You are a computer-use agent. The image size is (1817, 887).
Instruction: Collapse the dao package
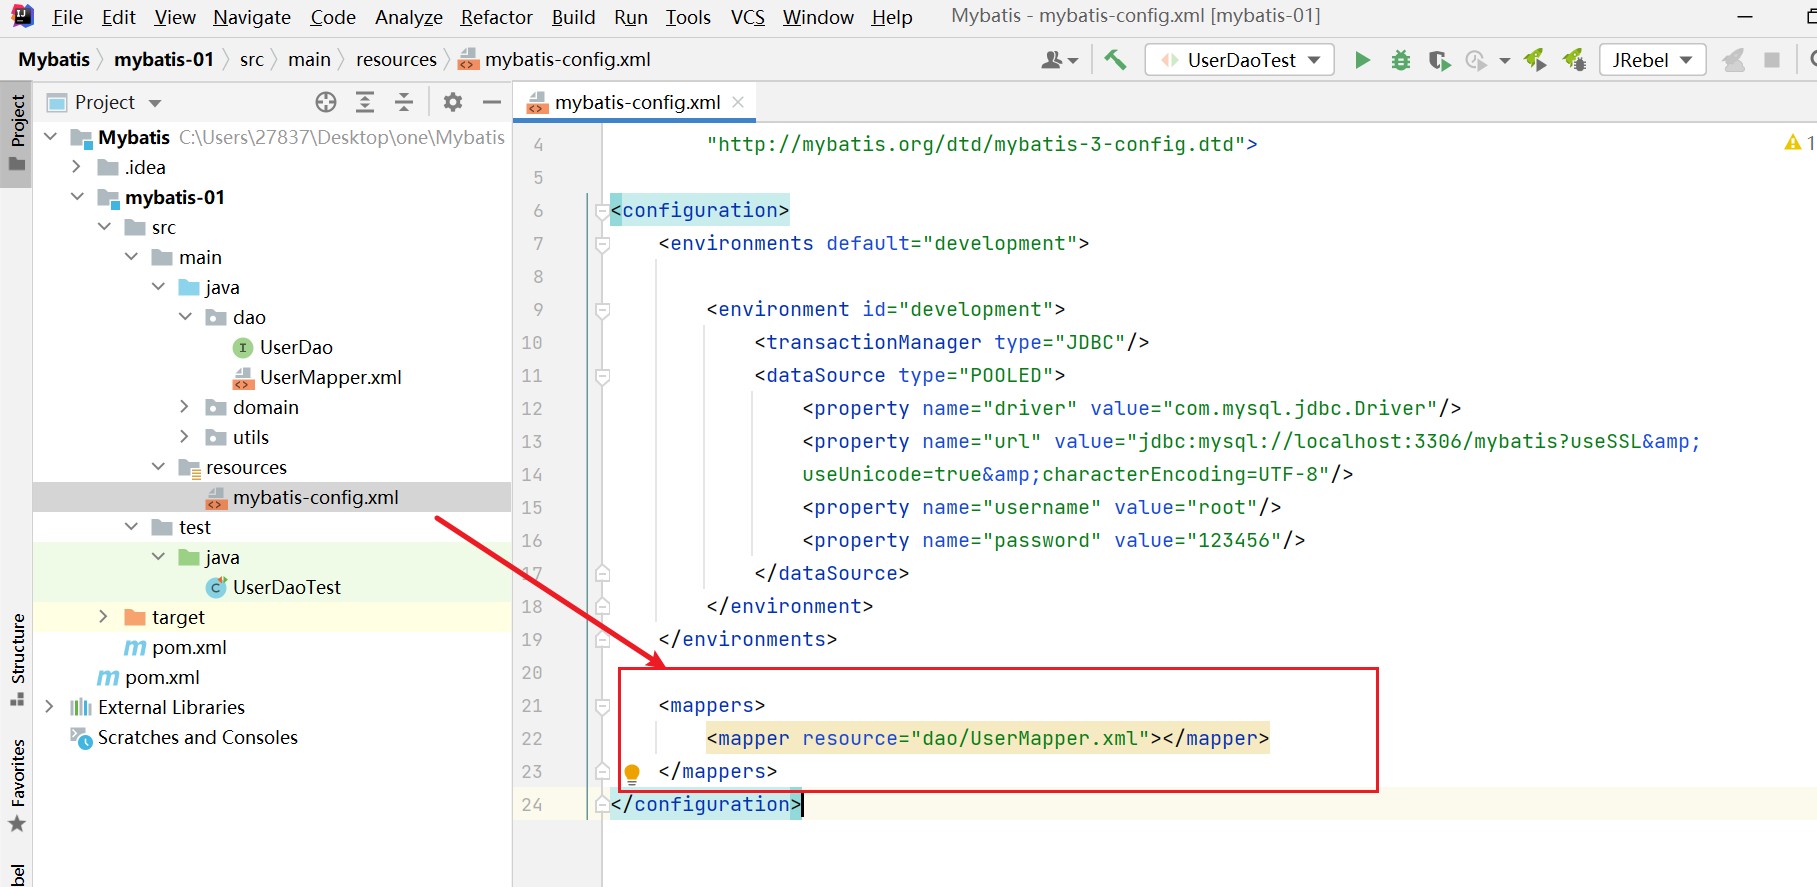[x=185, y=317]
